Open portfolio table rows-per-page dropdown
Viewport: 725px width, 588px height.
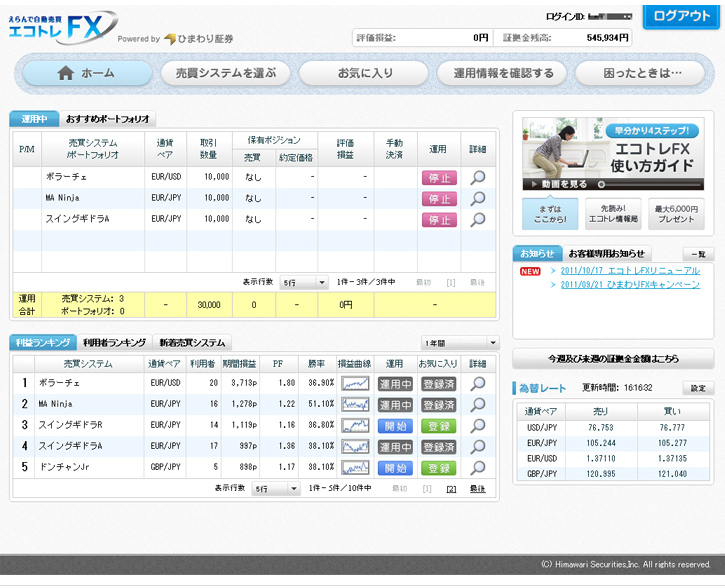click(x=304, y=283)
